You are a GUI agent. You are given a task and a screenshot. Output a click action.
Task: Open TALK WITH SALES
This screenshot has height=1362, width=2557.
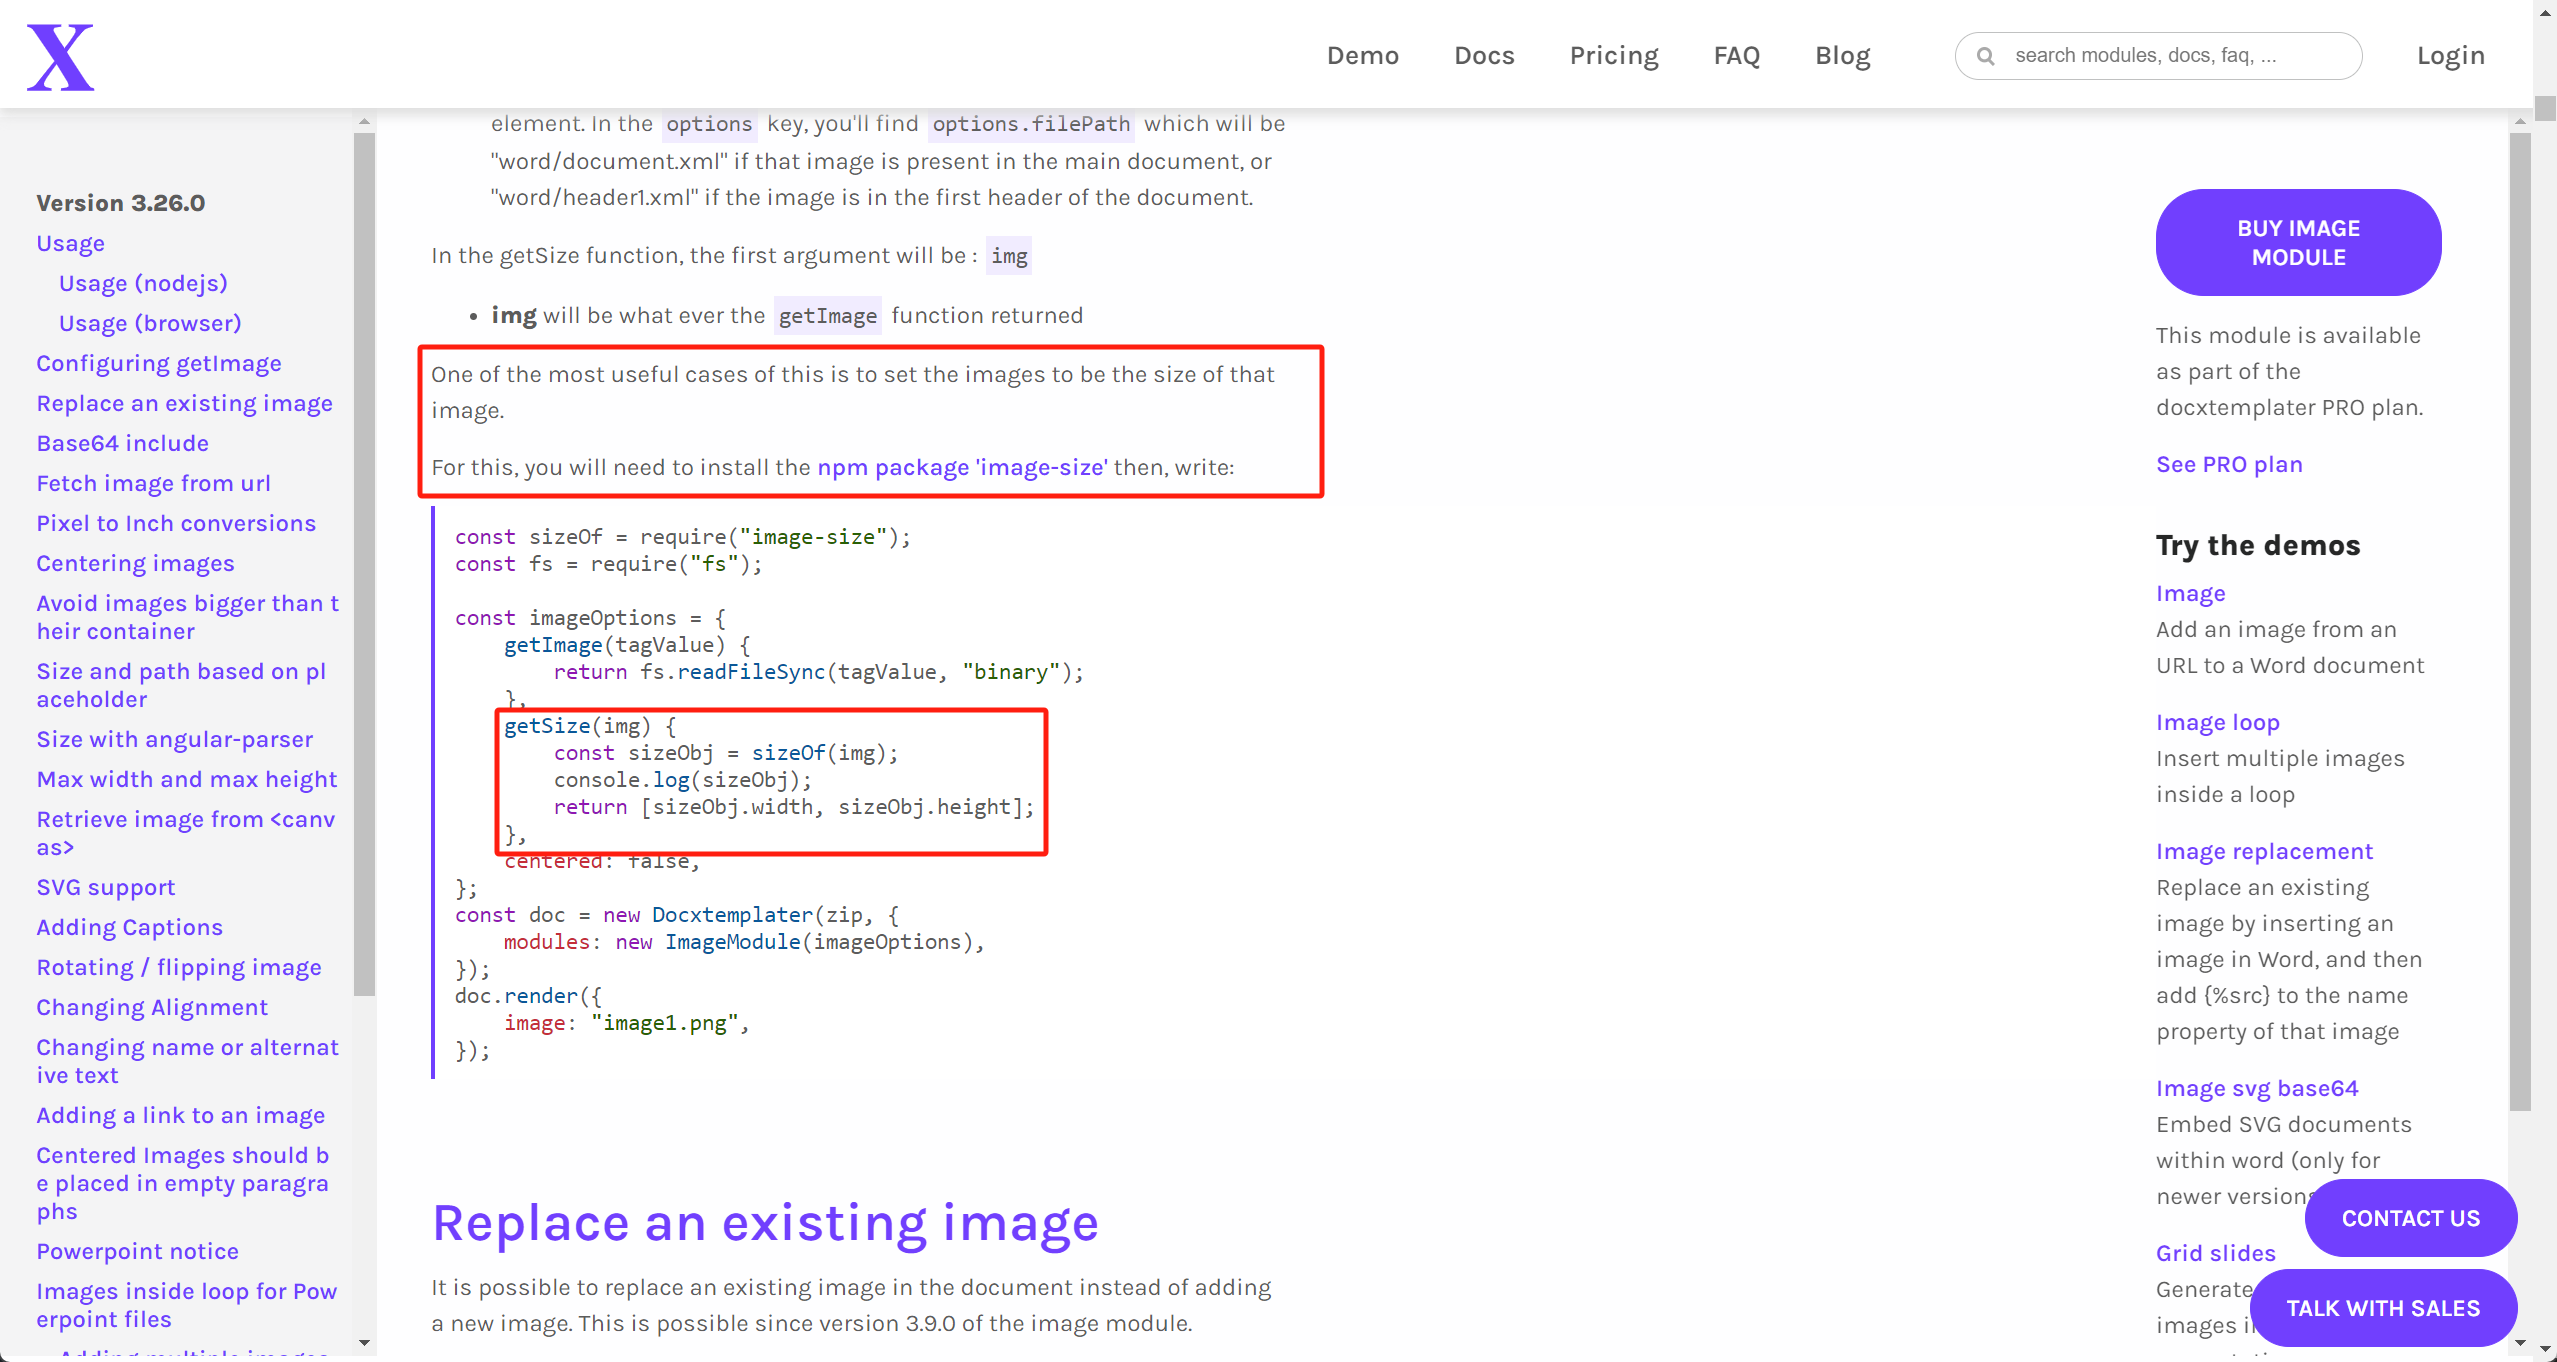[x=2383, y=1307]
